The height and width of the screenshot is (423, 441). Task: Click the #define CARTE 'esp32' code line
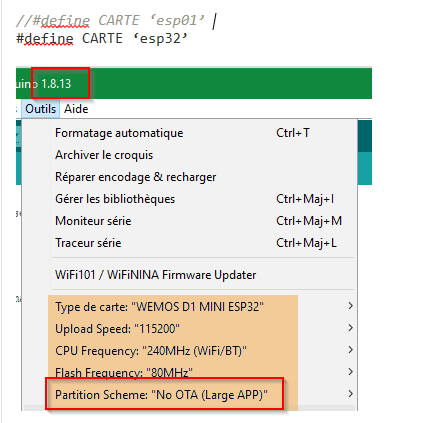coord(102,38)
